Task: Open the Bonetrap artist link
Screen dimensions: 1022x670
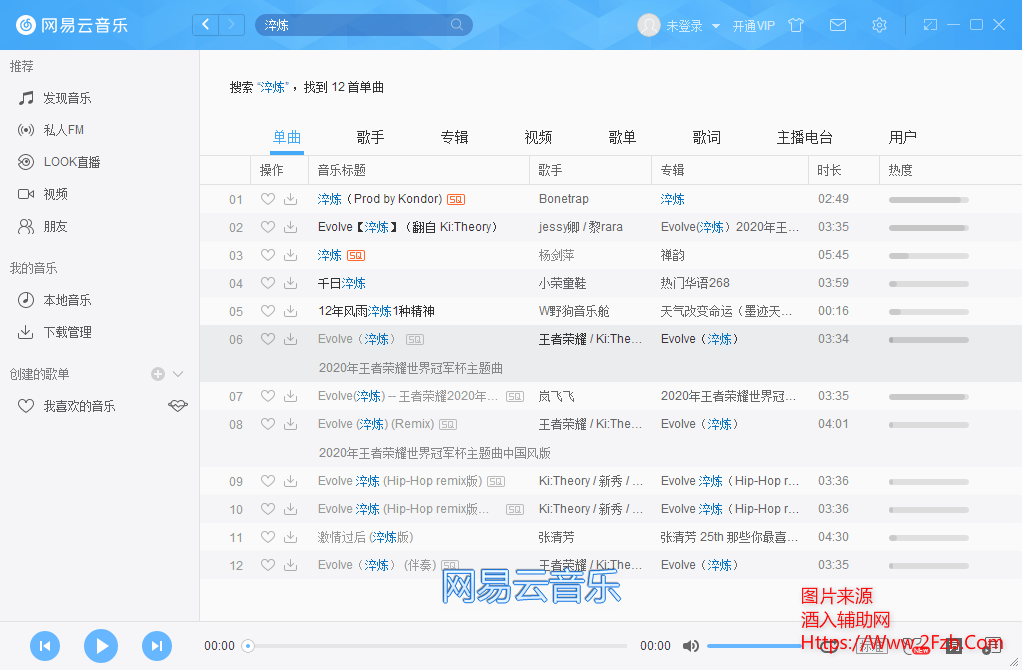Action: coord(564,199)
